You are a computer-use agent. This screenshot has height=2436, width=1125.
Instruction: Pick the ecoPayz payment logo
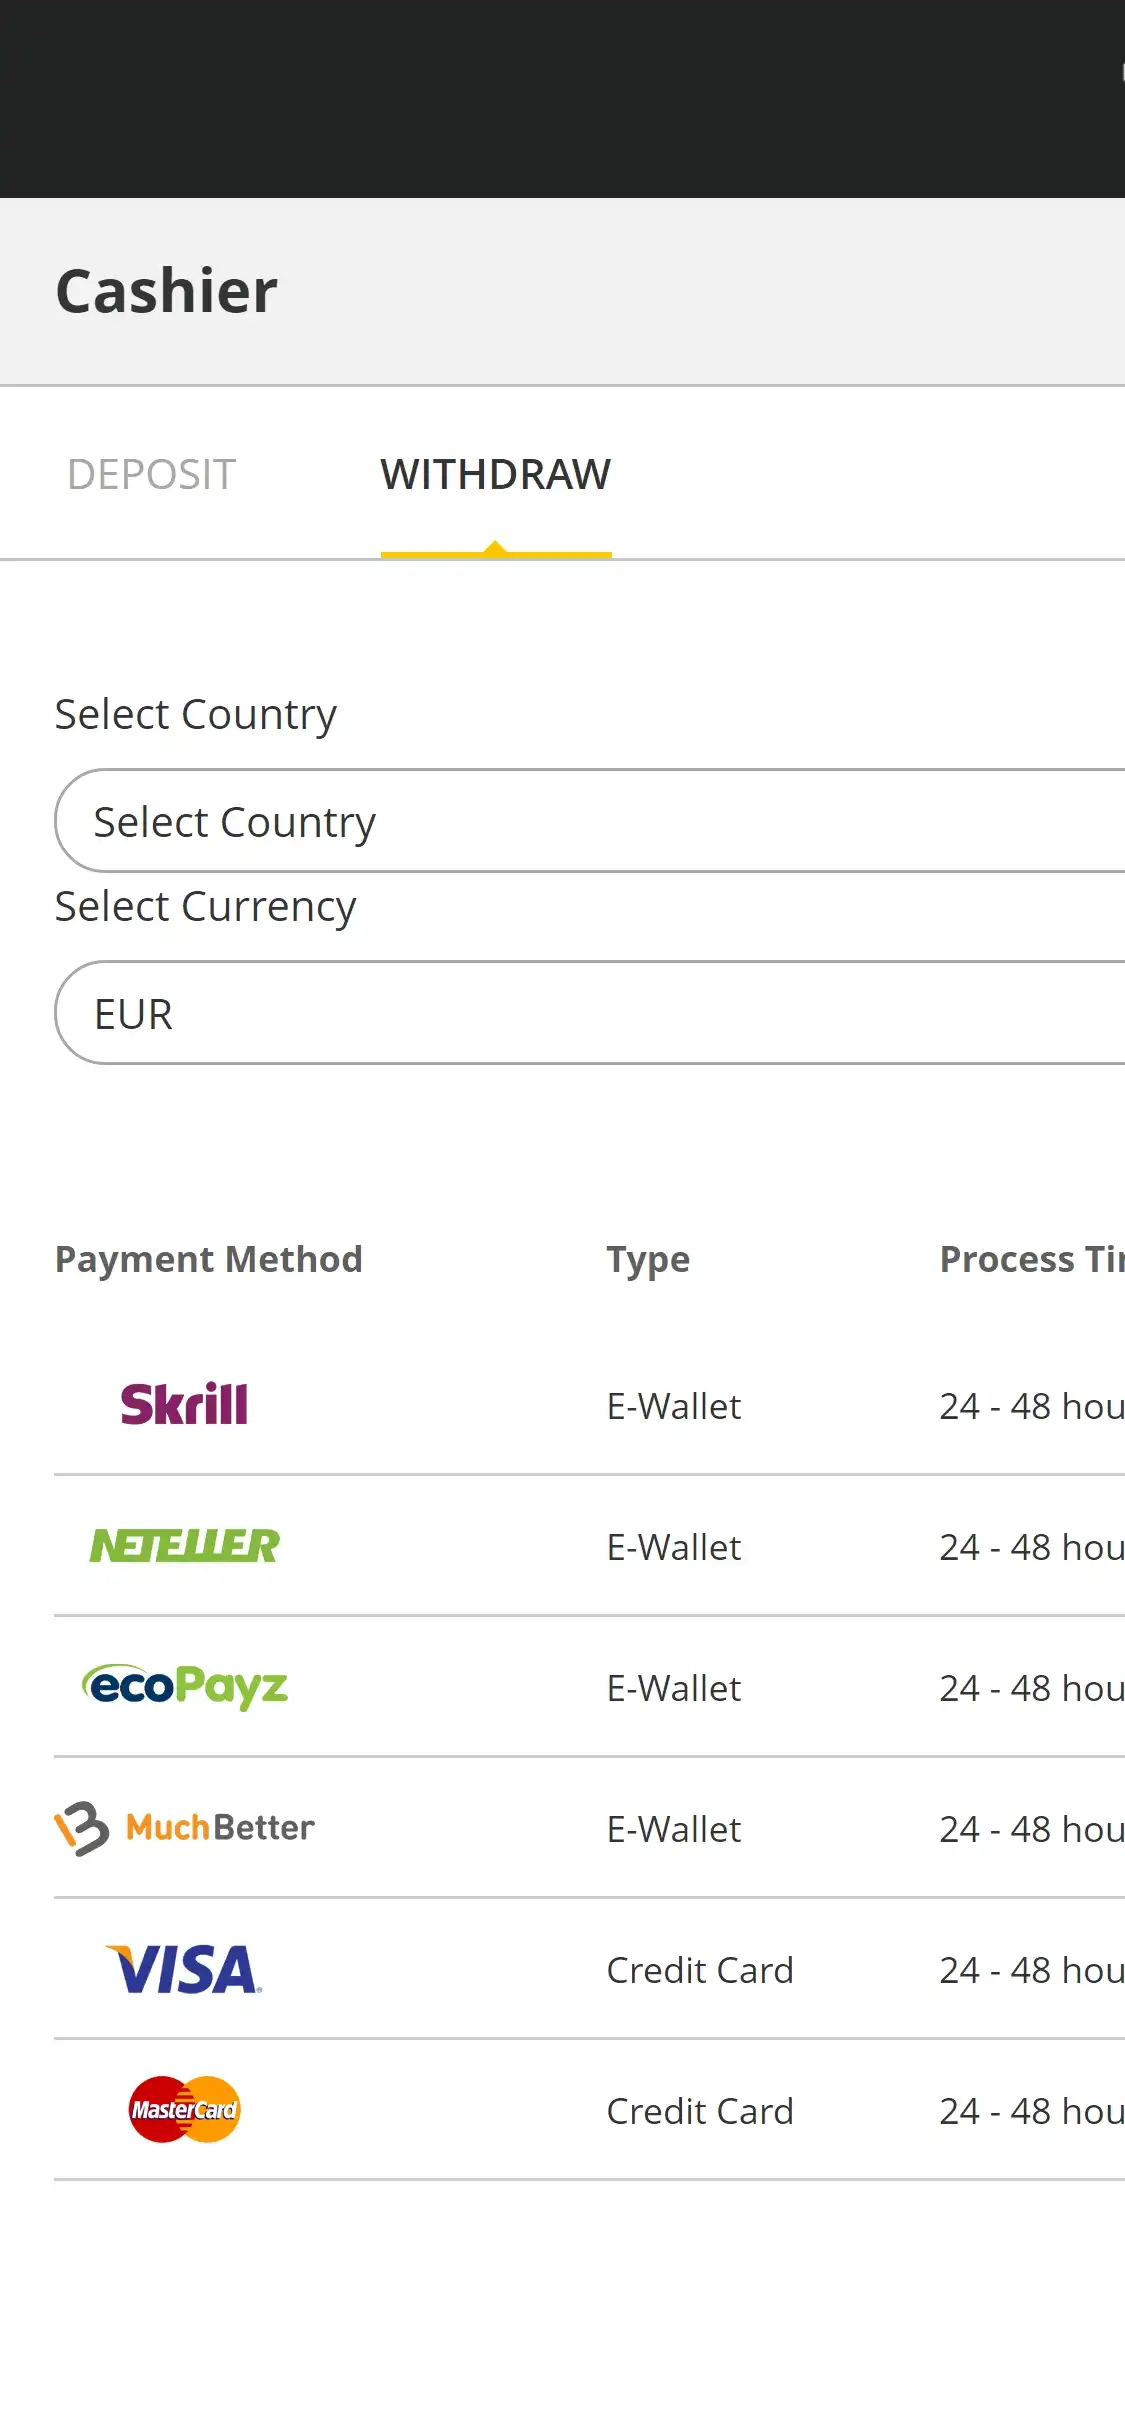(x=185, y=1687)
